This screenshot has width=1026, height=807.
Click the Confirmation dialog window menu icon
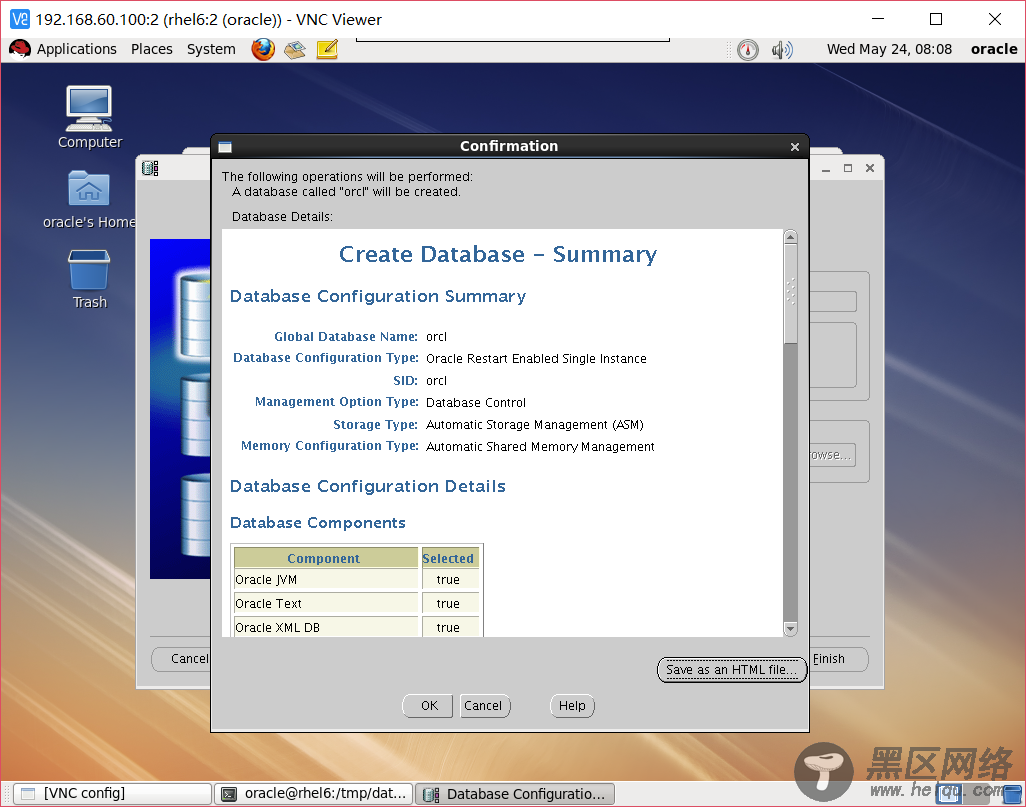[225, 147]
